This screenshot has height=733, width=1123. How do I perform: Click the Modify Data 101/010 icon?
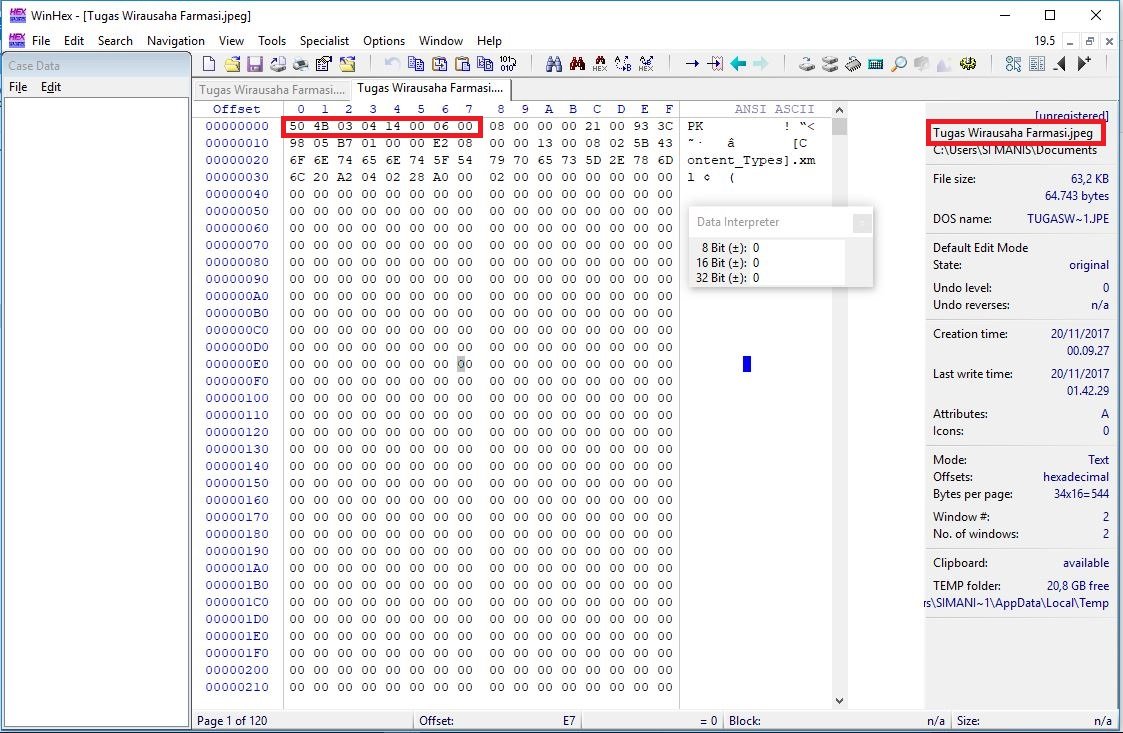(x=508, y=64)
